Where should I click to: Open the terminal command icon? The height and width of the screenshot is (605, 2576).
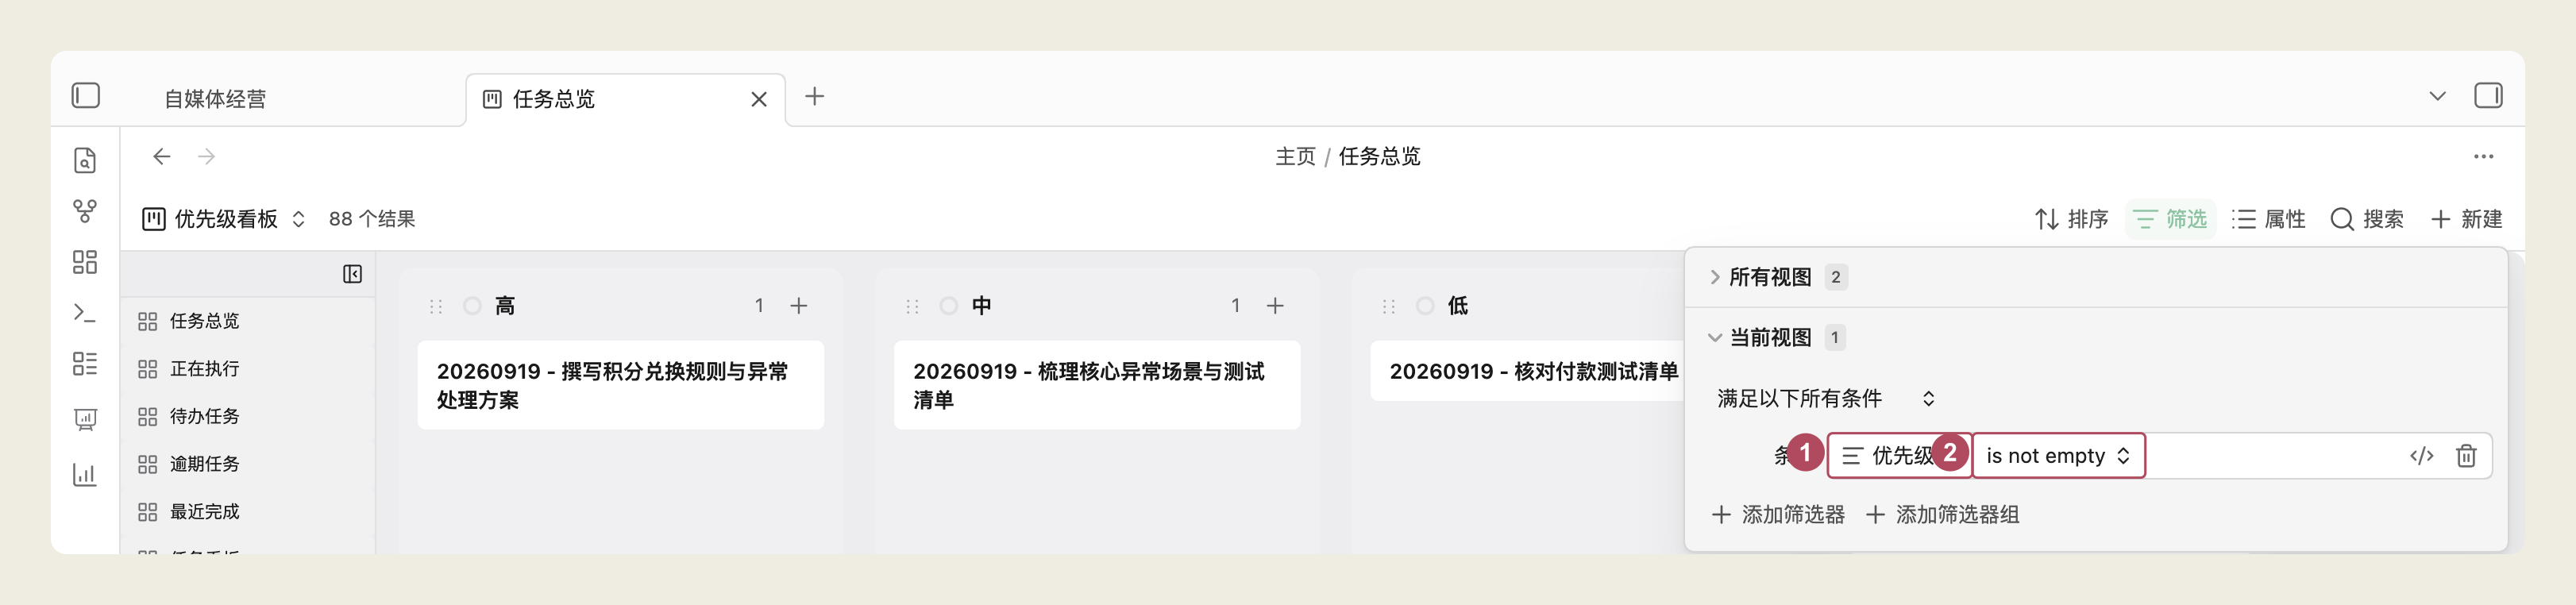(85, 313)
